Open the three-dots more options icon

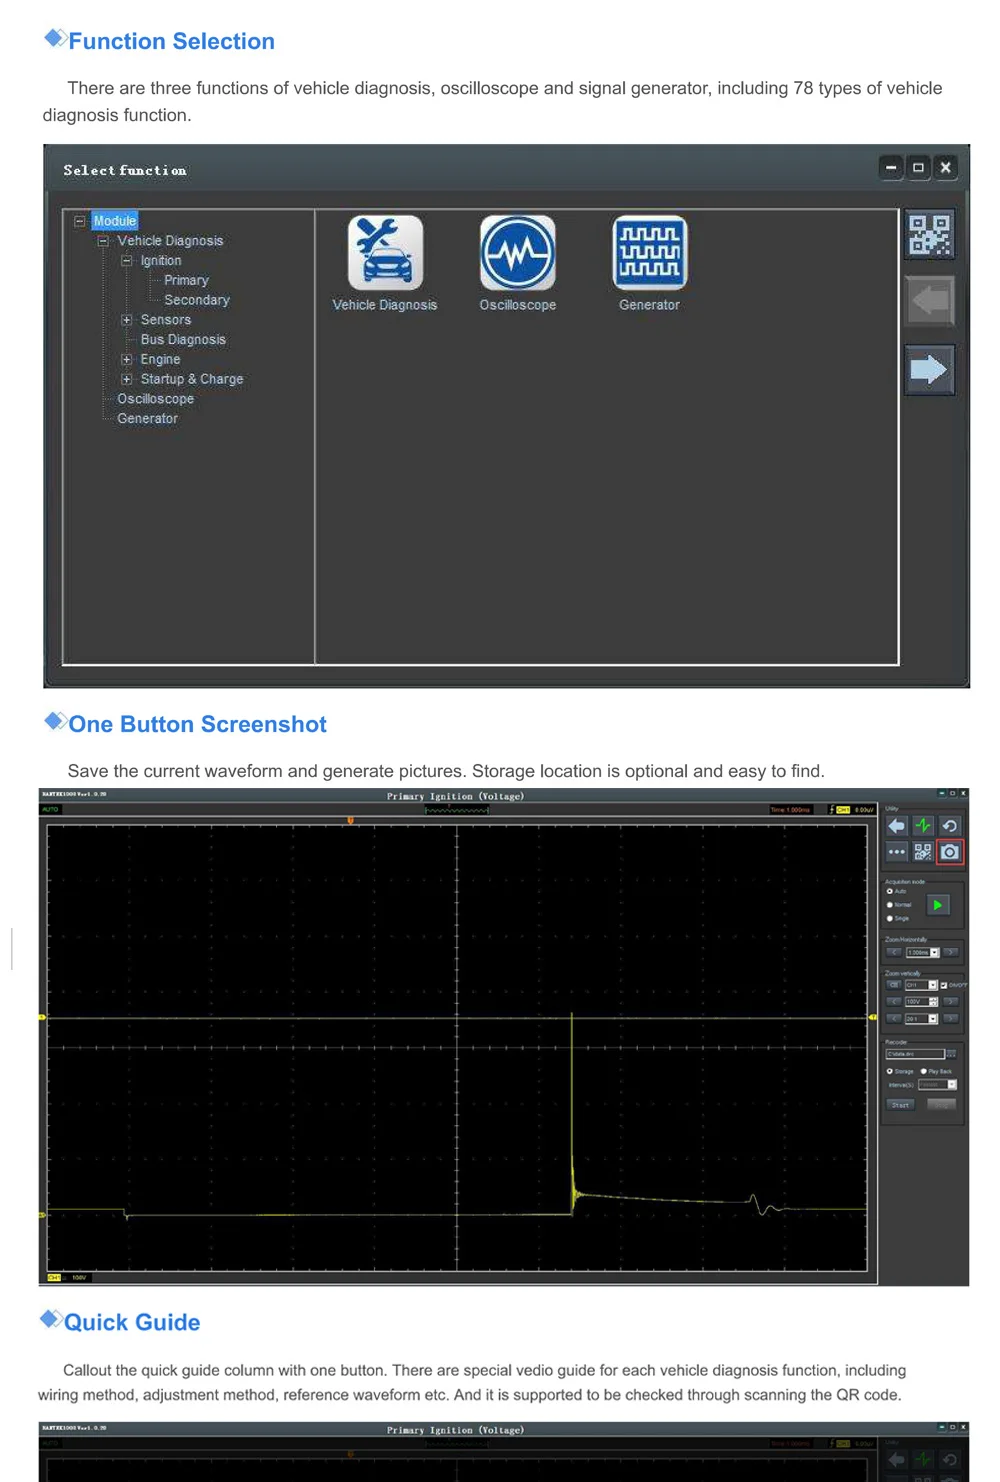click(897, 852)
